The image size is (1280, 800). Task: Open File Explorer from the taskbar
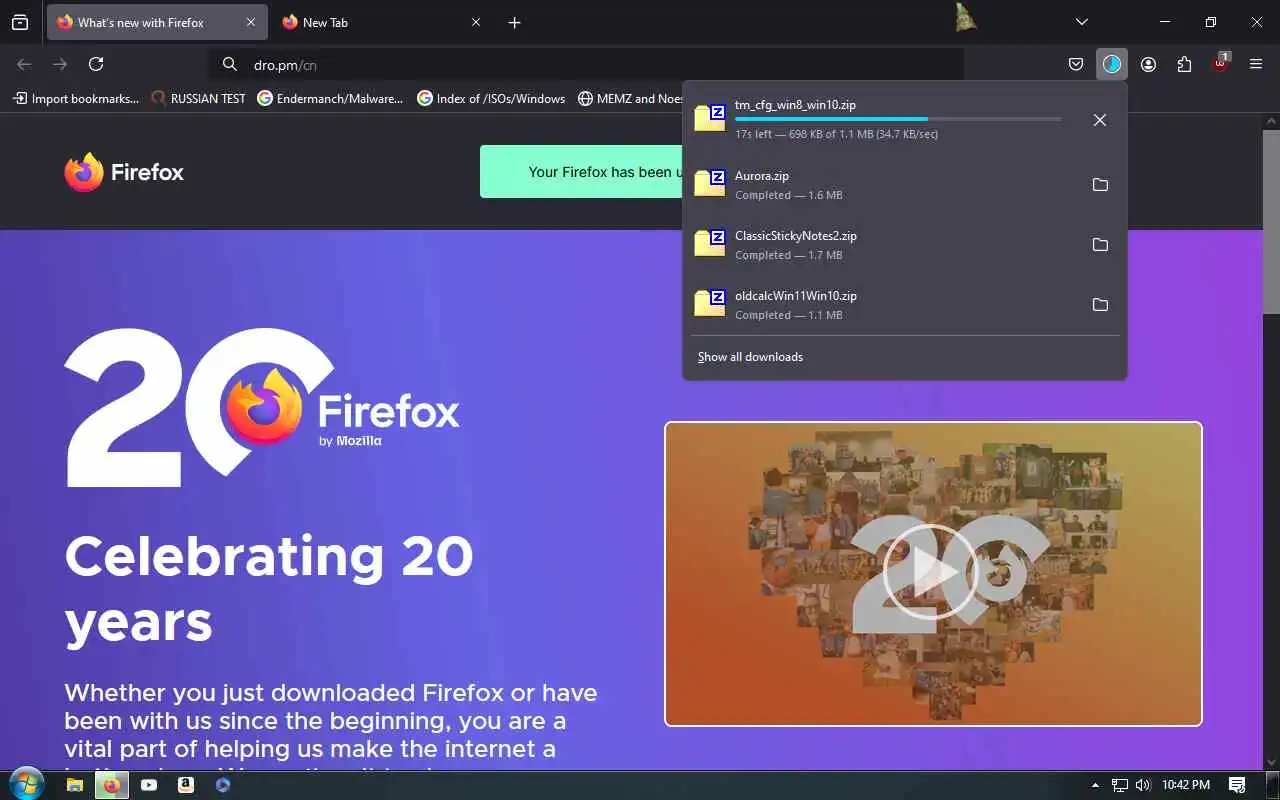pos(74,785)
